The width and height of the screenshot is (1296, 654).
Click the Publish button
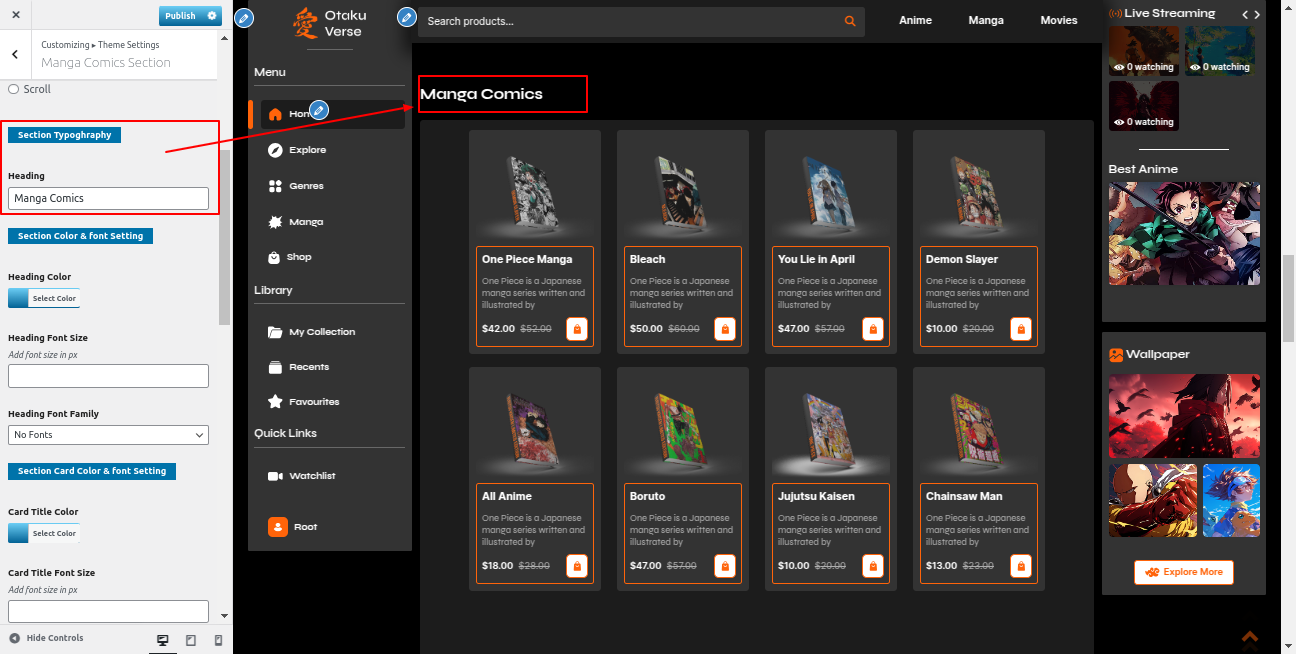[x=180, y=16]
